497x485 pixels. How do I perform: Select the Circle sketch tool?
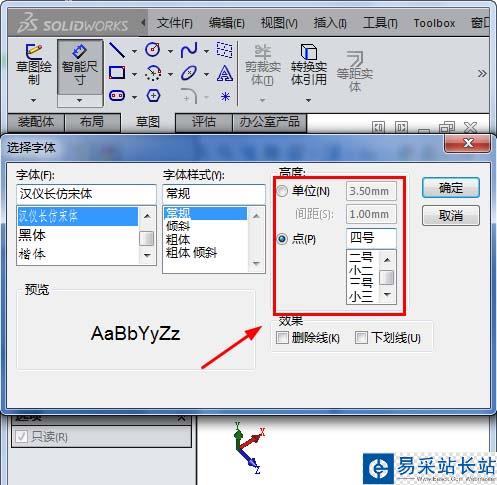point(153,50)
